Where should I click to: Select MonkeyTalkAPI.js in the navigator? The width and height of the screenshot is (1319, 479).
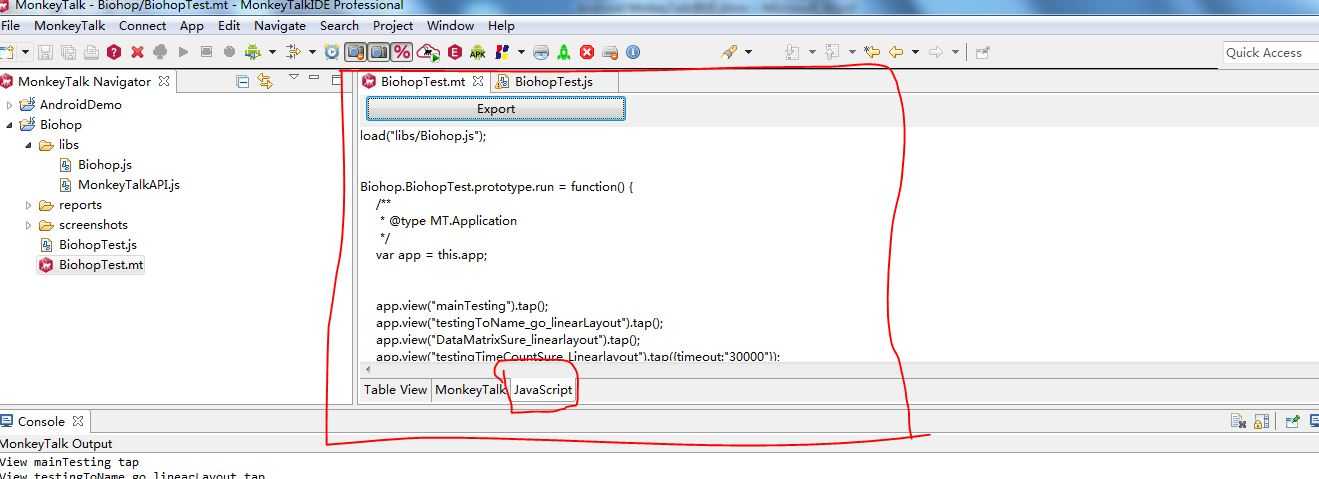(128, 185)
